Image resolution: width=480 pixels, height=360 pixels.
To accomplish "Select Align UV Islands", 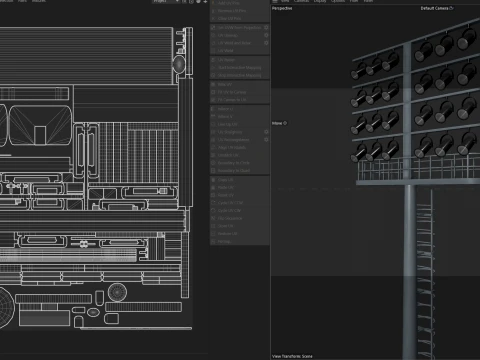I will pyautogui.click(x=239, y=147).
